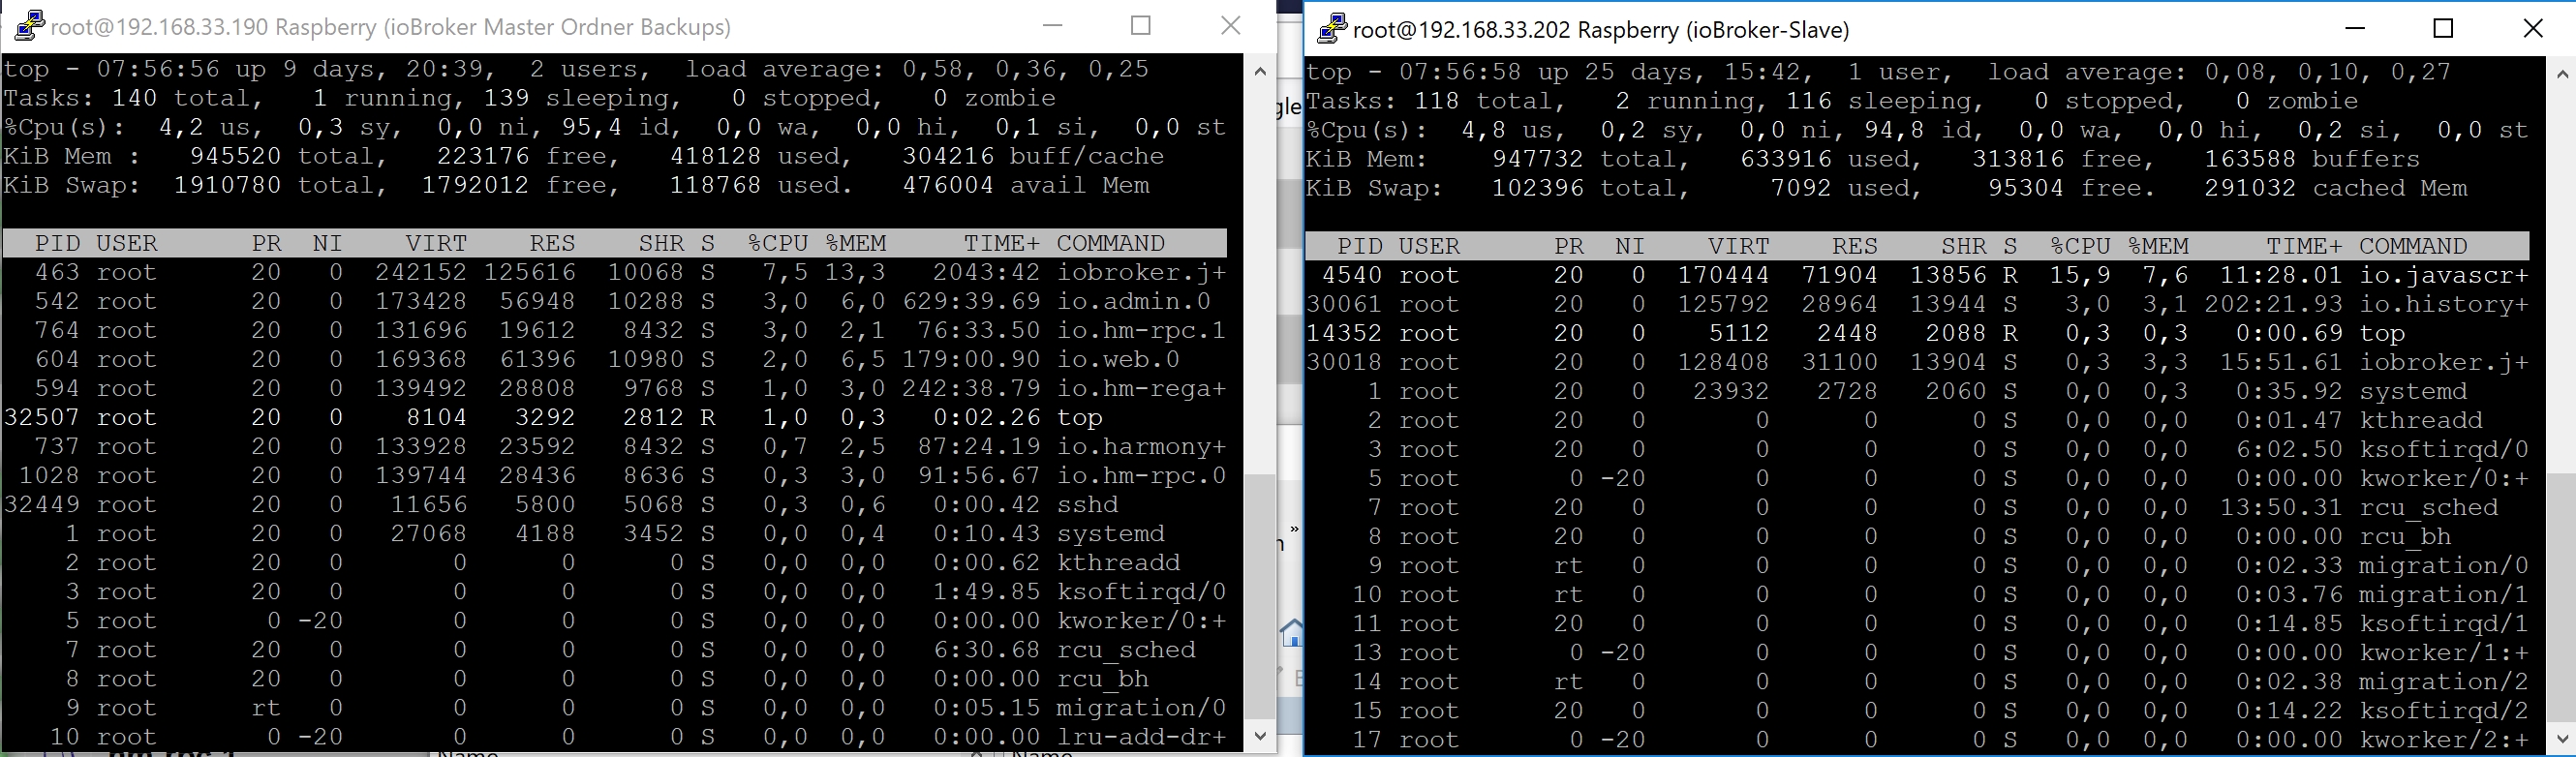Click the iobroker.j+ row with PID 30018
2576x757 pixels.
pyautogui.click(x=1918, y=362)
